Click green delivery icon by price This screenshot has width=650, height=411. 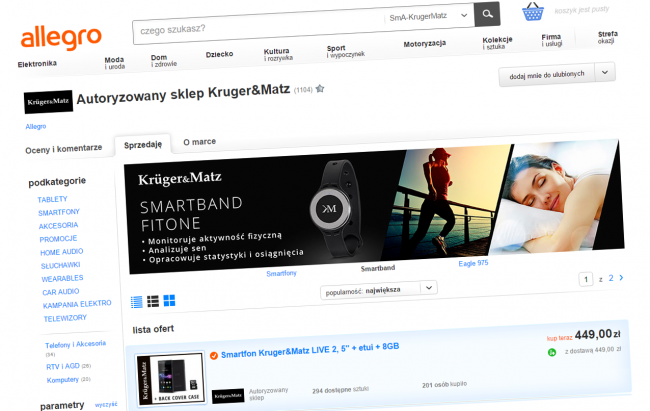click(552, 353)
